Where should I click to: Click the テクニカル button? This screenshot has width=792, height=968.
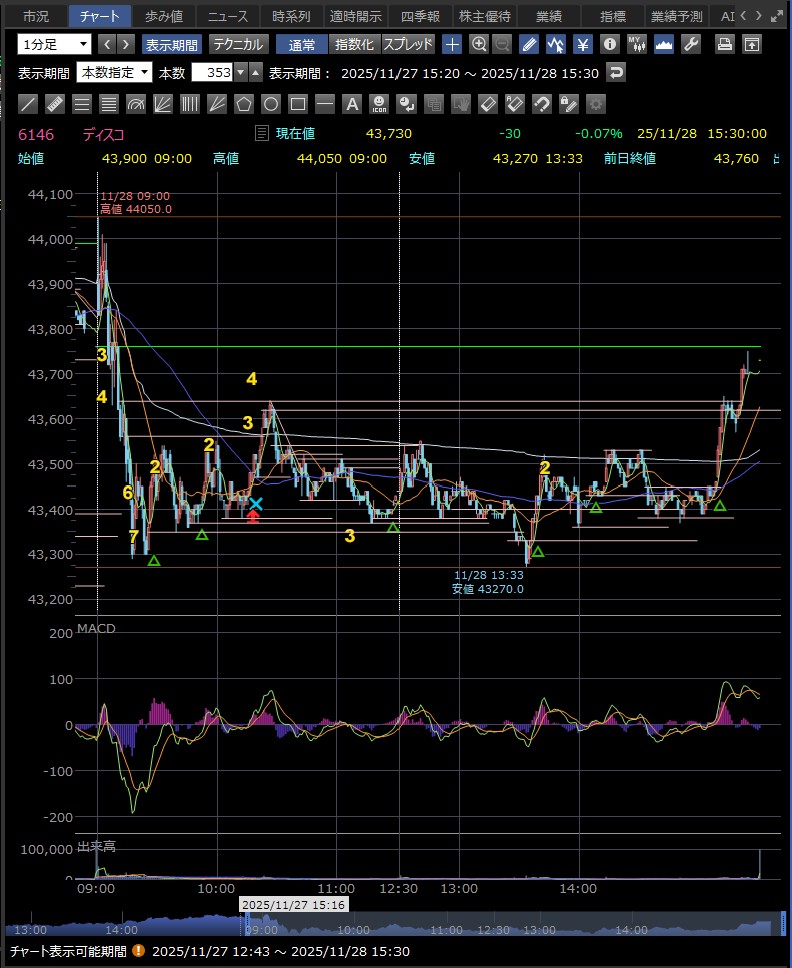point(237,44)
